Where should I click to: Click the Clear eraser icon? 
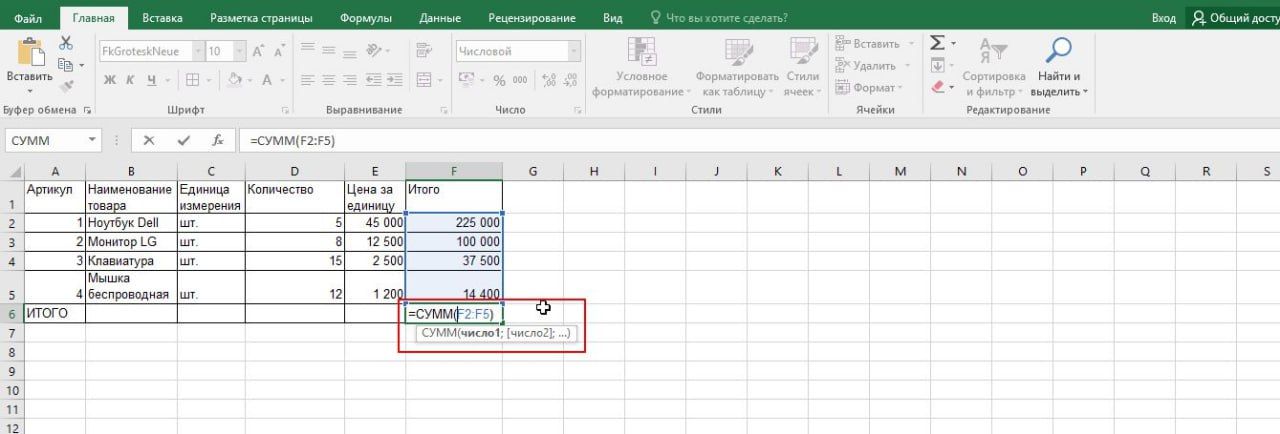(937, 87)
